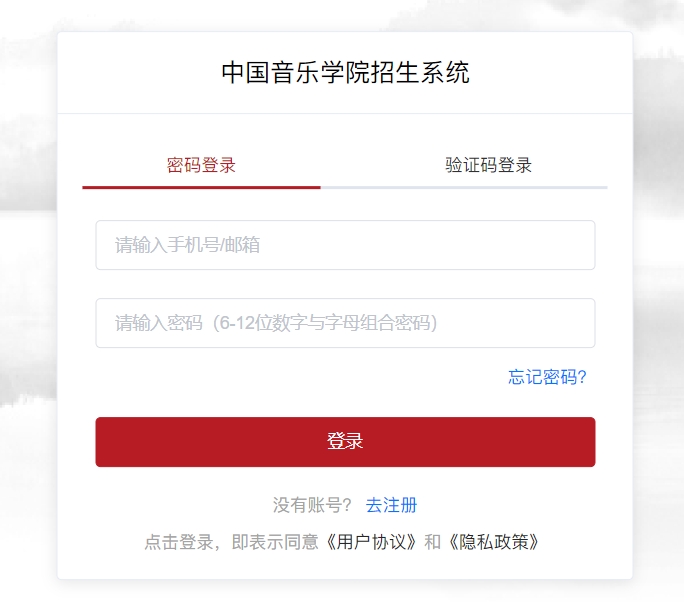This screenshot has height=602, width=684.
Task: Select the 请输入手机号/邮箱 placeholder text
Action: (x=187, y=245)
